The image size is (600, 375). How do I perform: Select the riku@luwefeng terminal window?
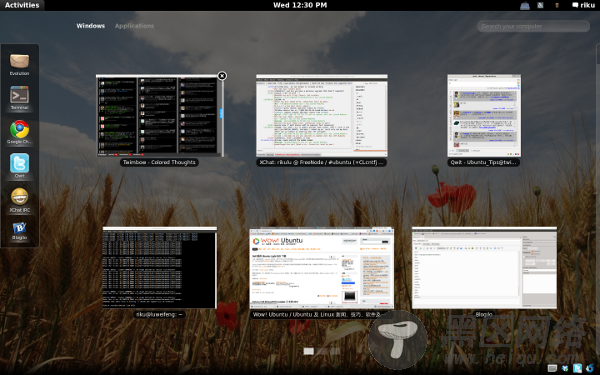[x=160, y=267]
